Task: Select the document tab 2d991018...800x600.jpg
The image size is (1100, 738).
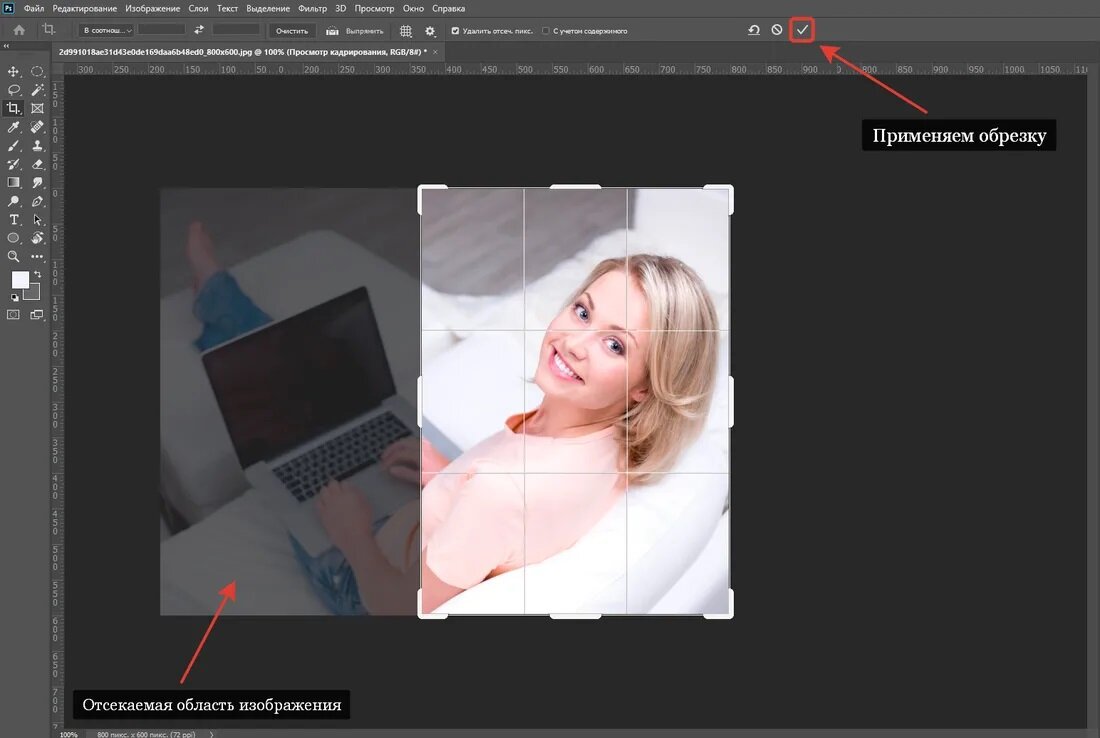Action: click(243, 52)
